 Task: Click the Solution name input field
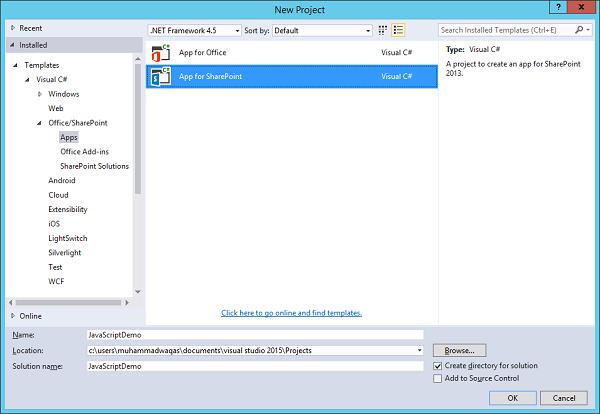point(255,366)
